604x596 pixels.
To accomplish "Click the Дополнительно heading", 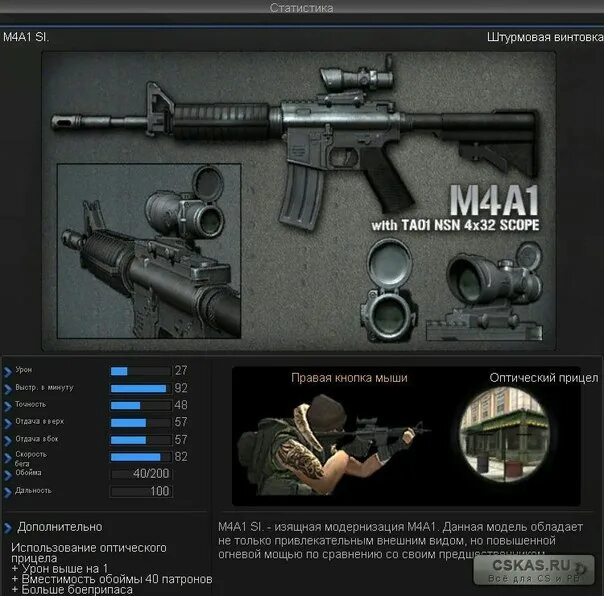I will tap(60, 527).
